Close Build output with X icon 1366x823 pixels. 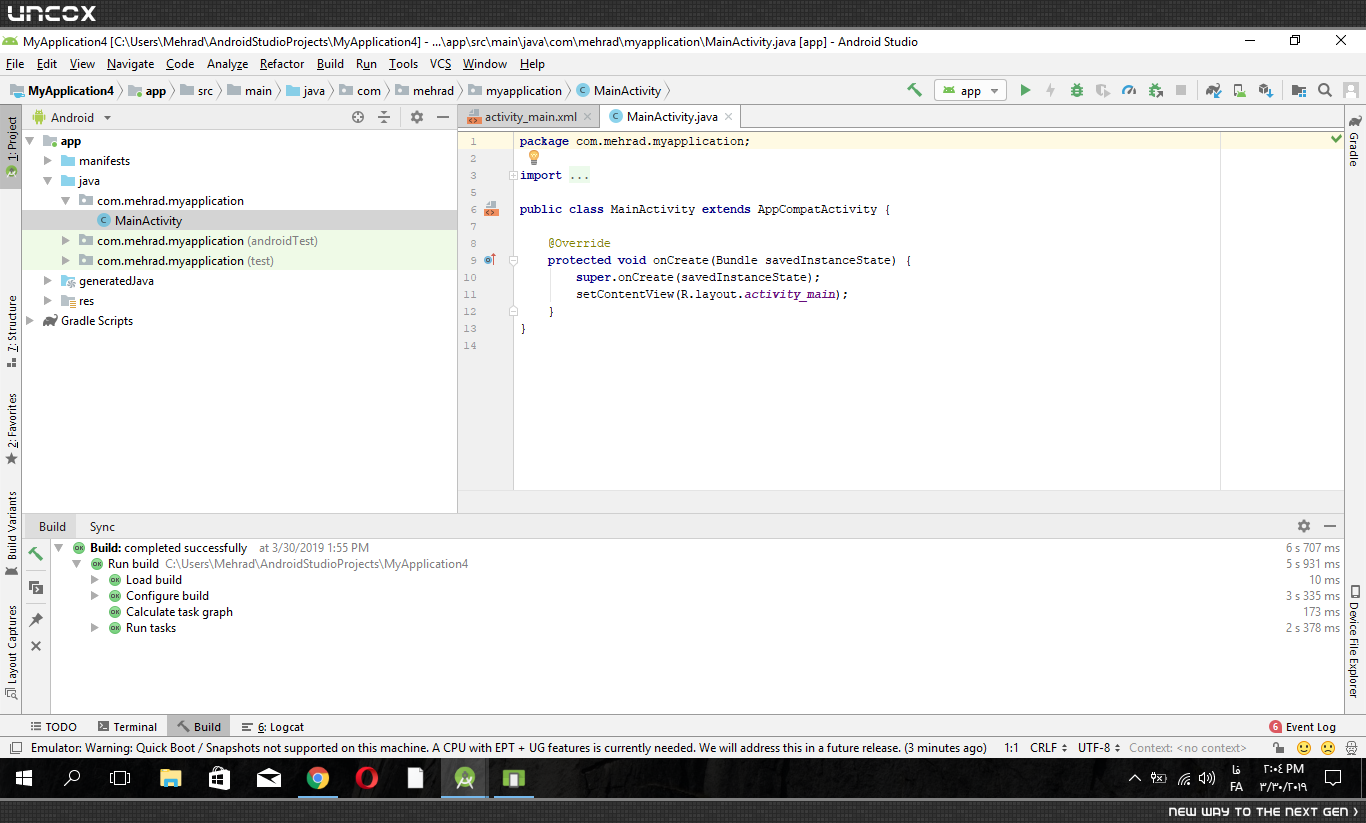36,646
